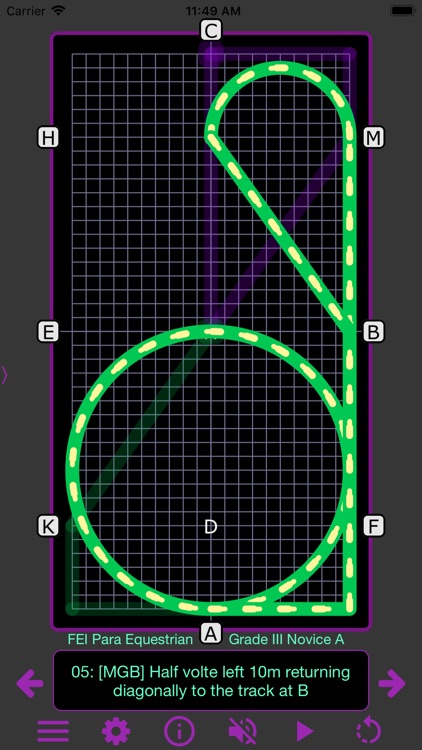Tap arena marker M

(x=373, y=138)
